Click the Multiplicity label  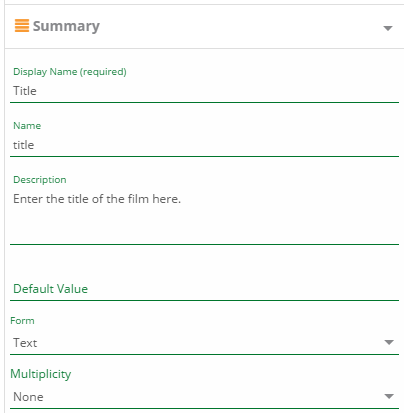(x=41, y=374)
